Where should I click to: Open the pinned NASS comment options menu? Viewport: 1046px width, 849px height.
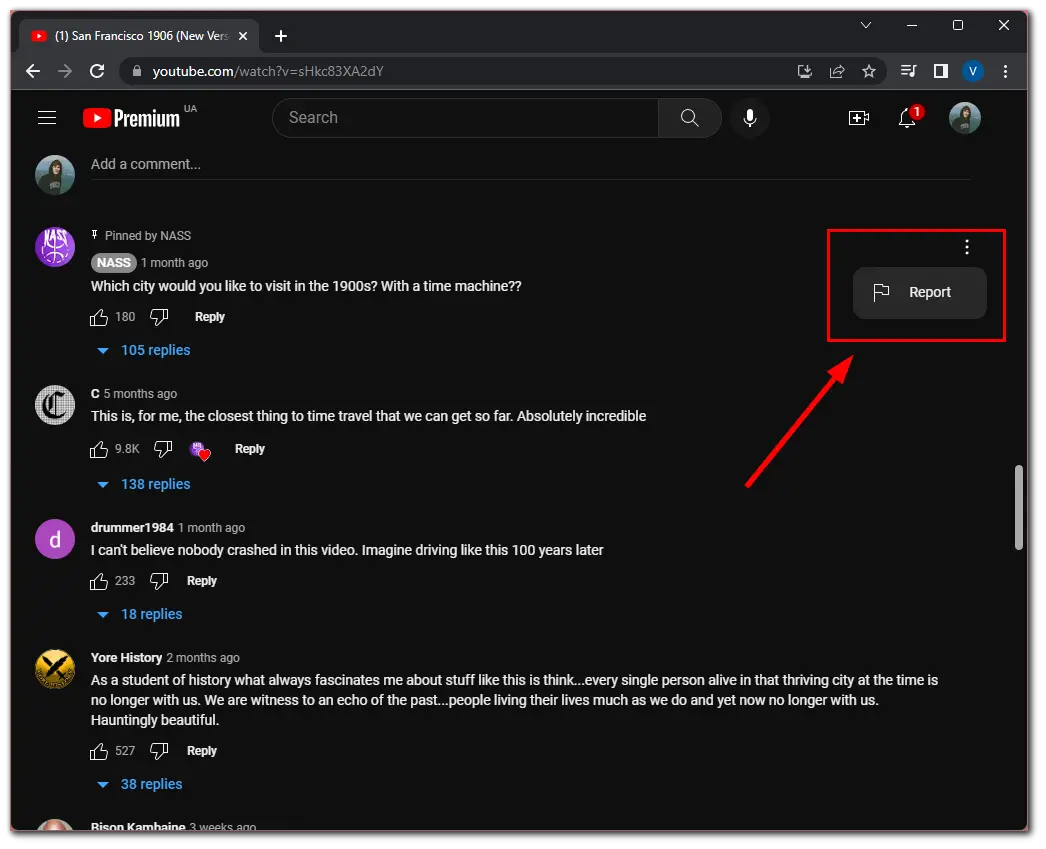[967, 247]
